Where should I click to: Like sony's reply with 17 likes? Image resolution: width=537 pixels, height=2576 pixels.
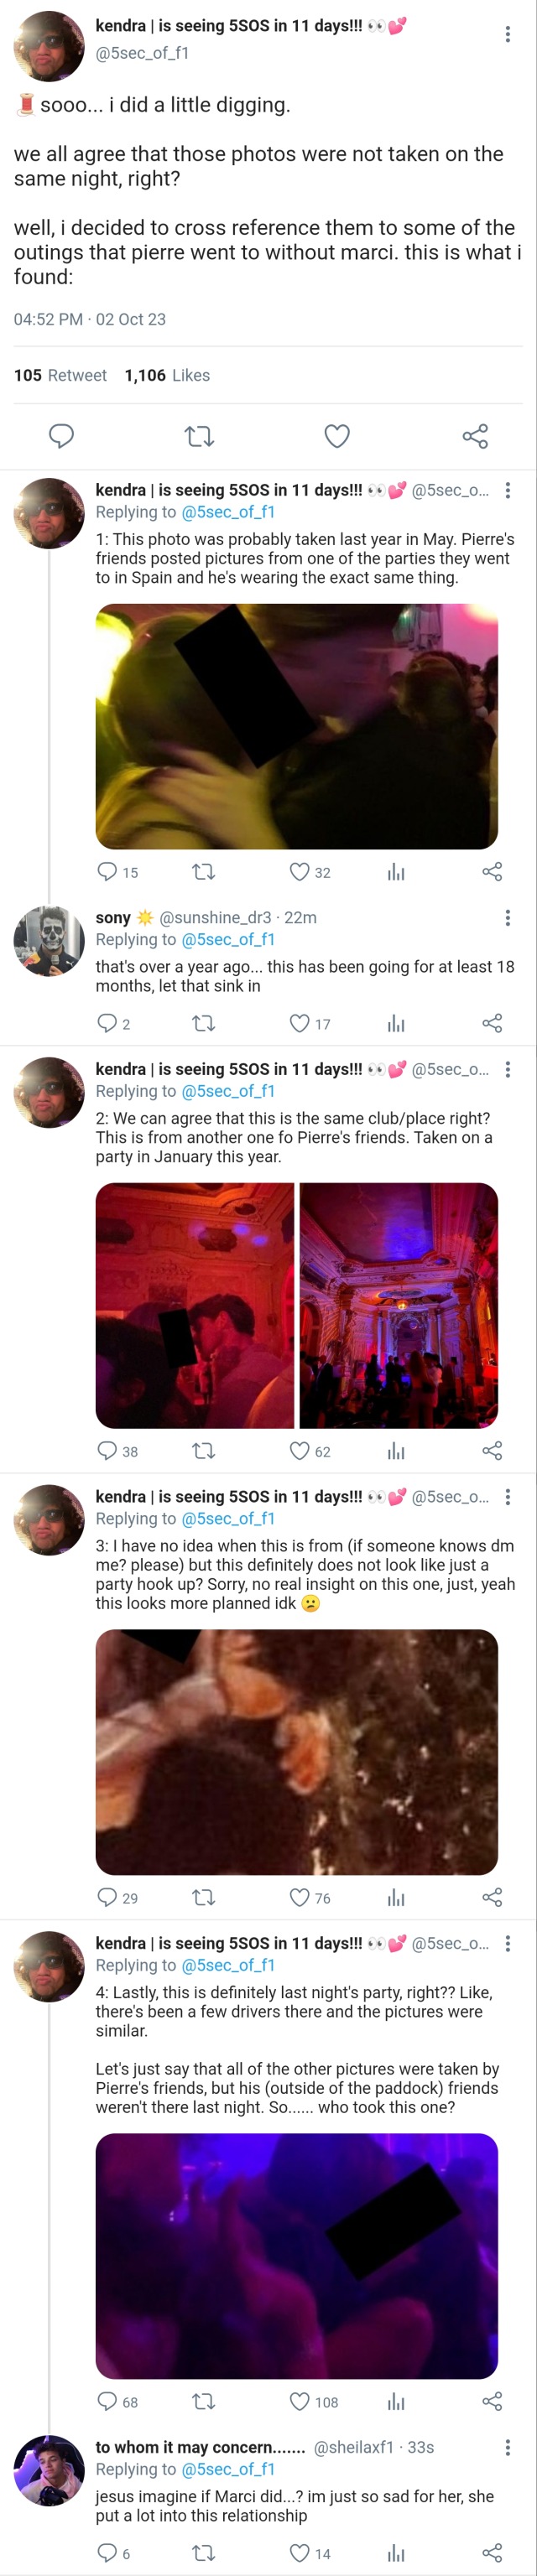point(299,1023)
